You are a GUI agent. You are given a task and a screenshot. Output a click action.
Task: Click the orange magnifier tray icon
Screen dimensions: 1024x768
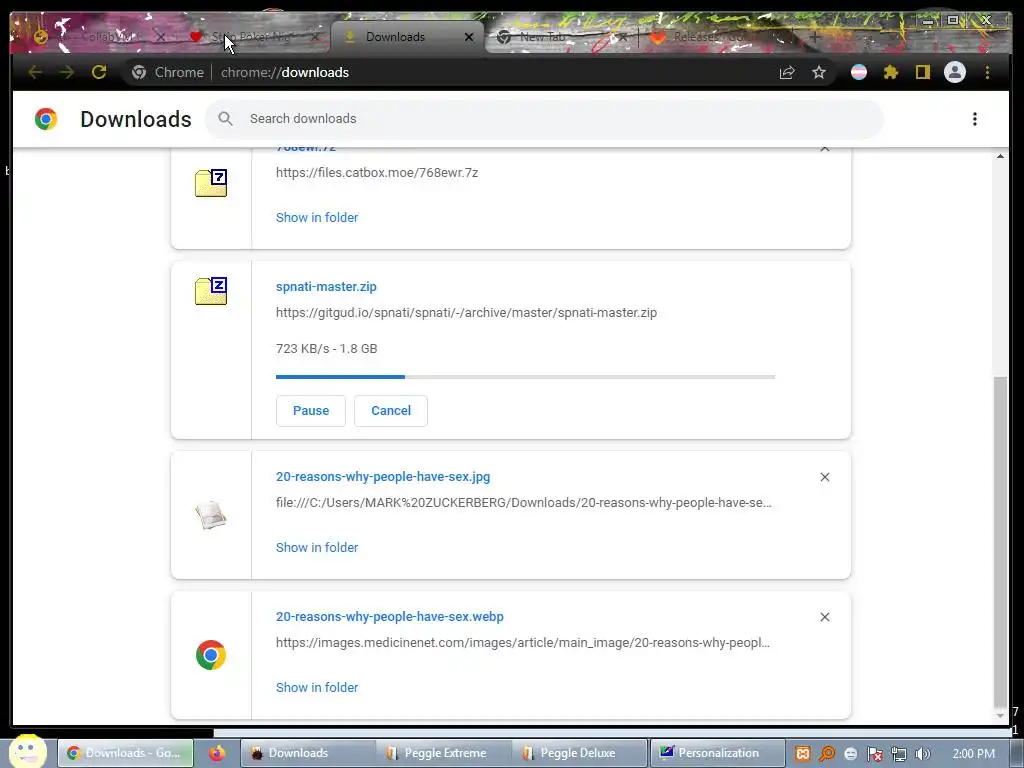pyautogui.click(x=827, y=754)
